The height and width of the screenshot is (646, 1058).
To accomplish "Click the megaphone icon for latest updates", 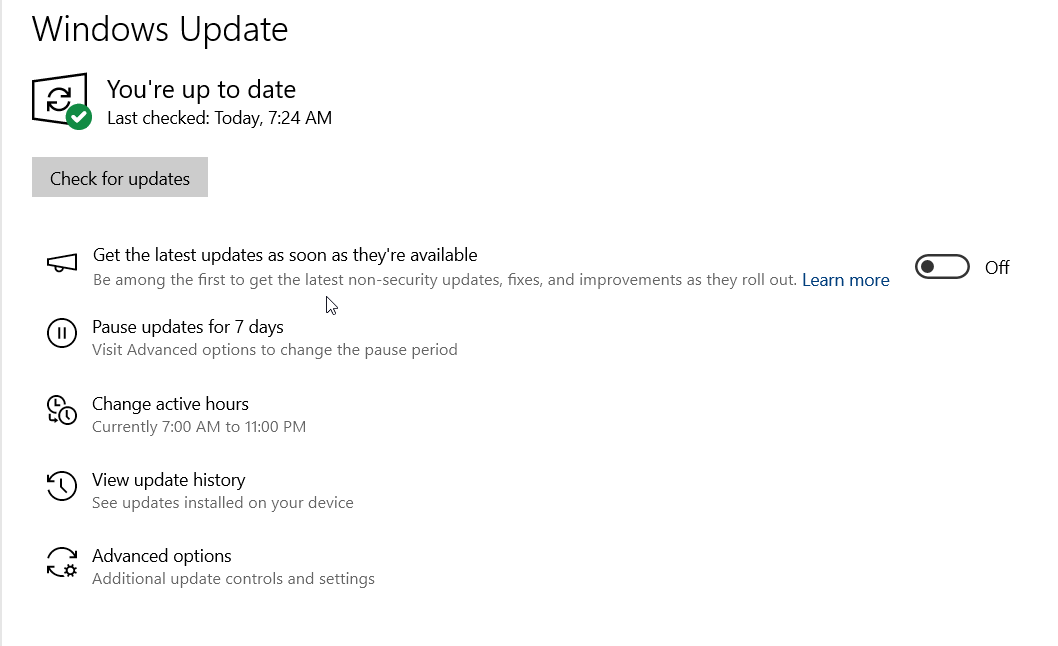I will coord(62,263).
